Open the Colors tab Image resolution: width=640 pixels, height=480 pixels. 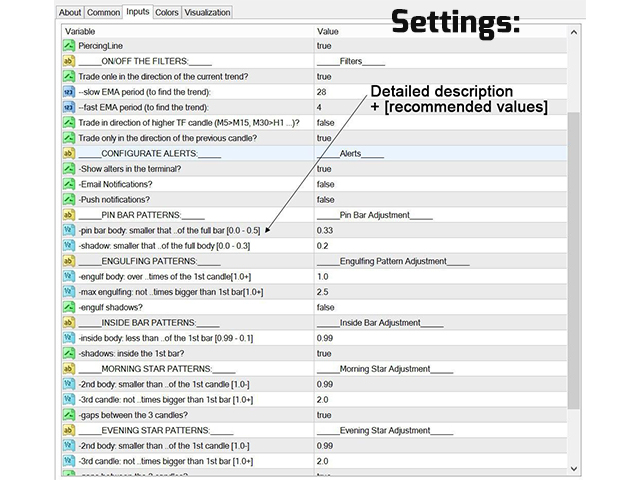[167, 12]
